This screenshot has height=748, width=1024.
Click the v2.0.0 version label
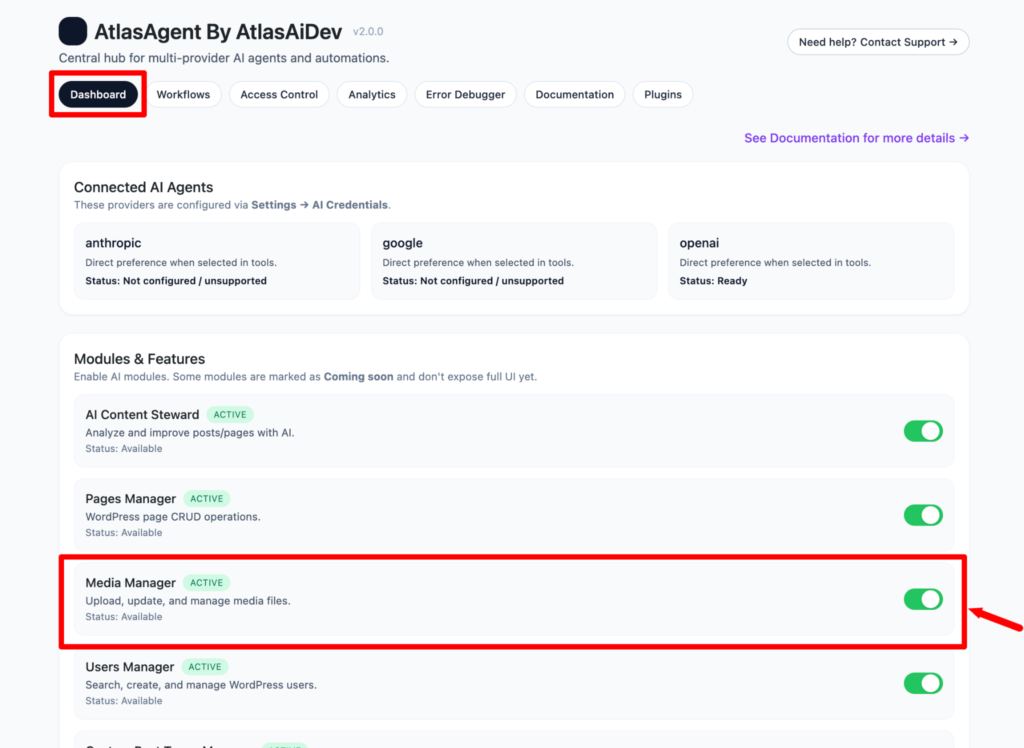[x=368, y=31]
